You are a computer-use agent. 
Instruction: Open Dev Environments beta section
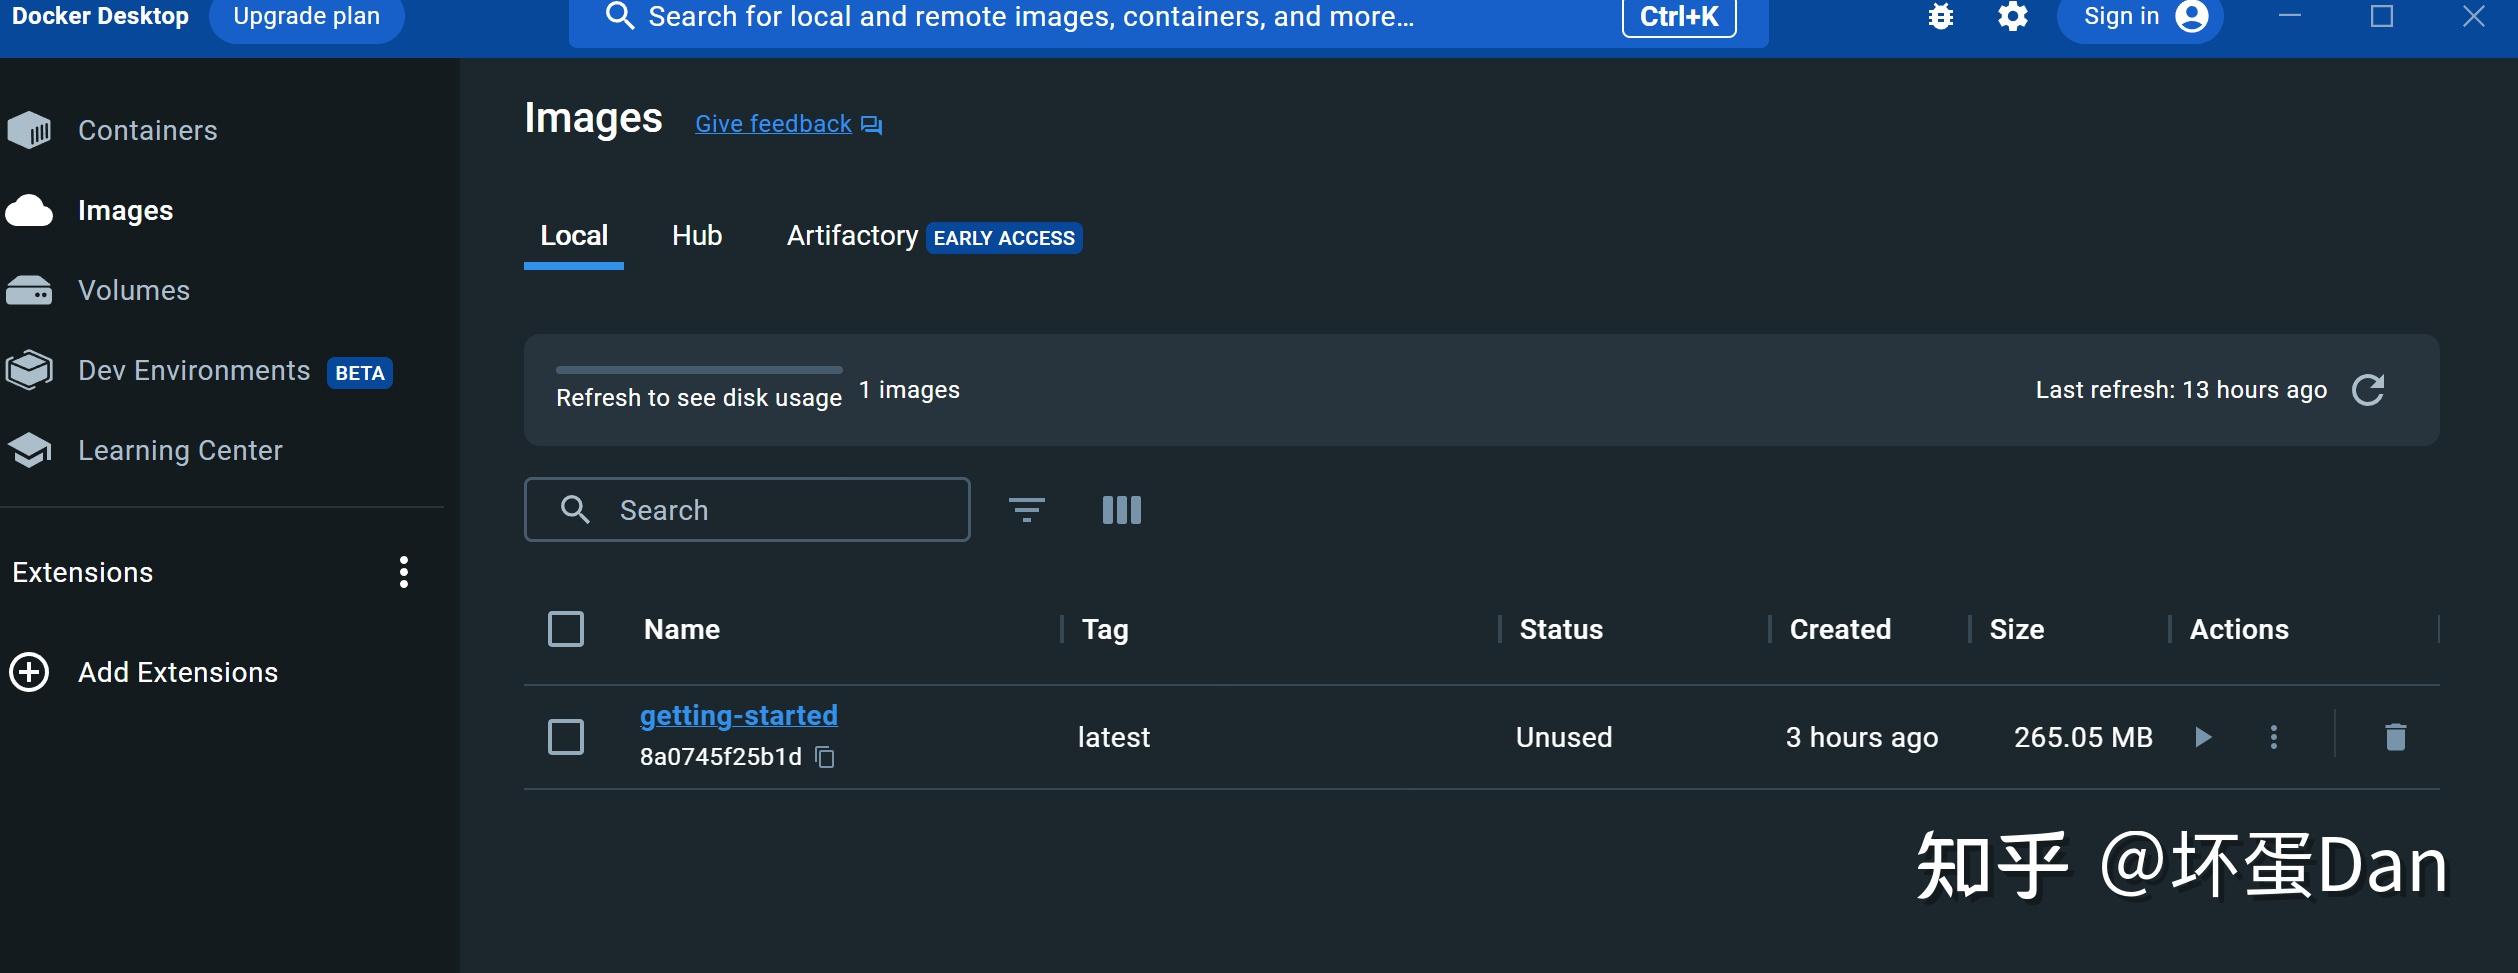194,370
